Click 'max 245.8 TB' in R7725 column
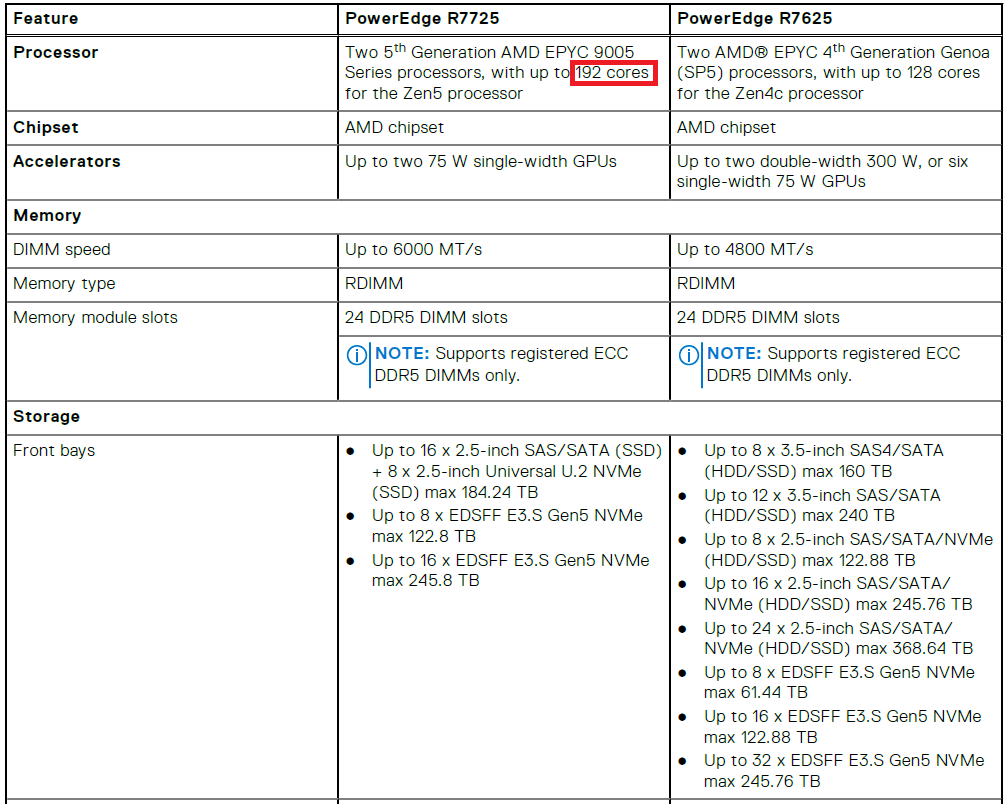 (425, 581)
